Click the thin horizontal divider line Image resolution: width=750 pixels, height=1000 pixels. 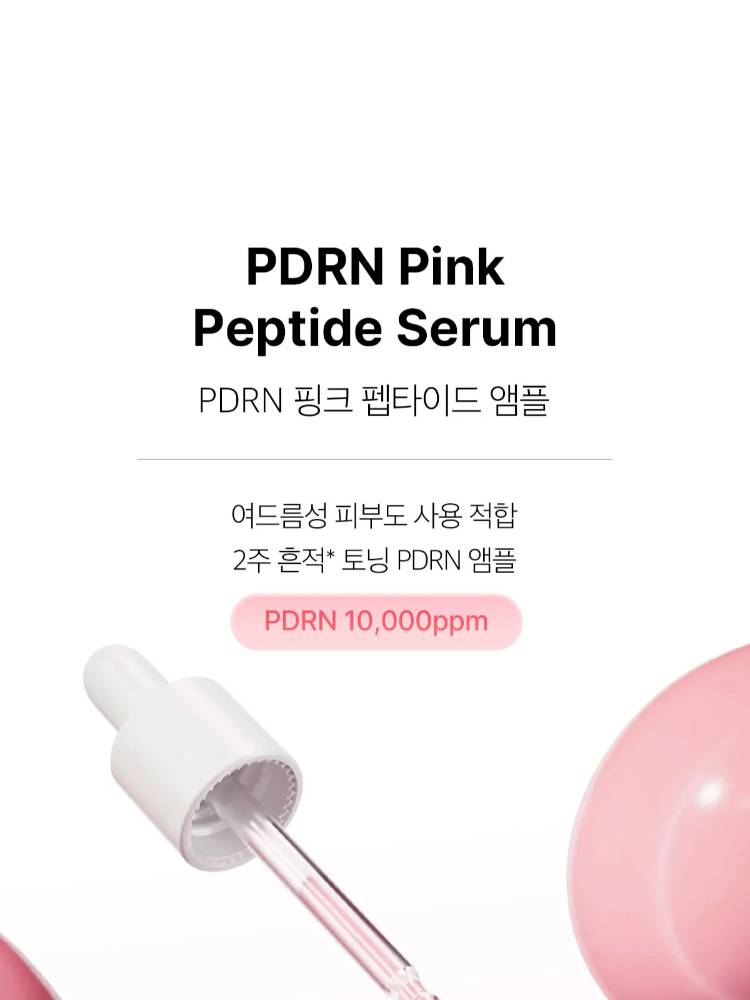[374, 459]
